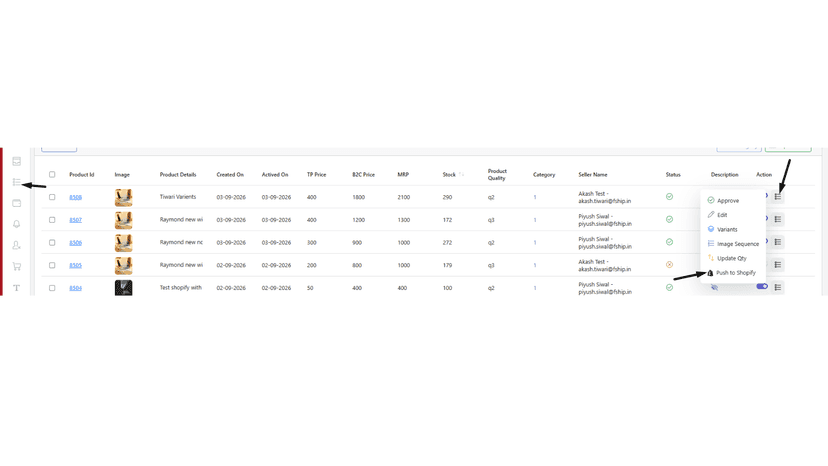Viewport: 828px width, 466px height.
Task: Select seller 'Piyush Siwal' in row 8507
Action: coord(605,220)
